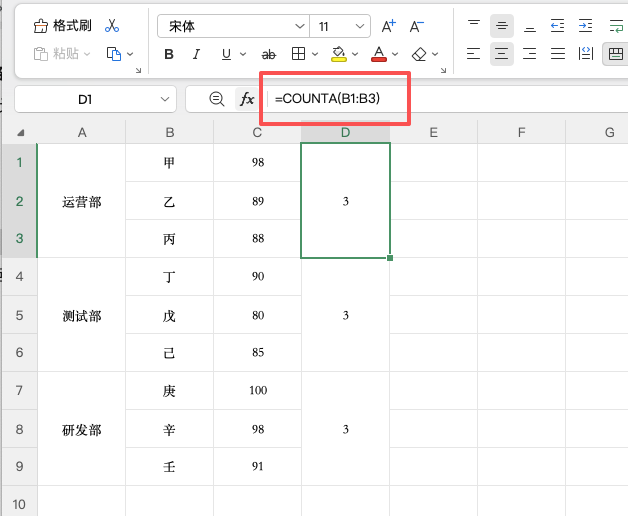Click the select-all corner triangle
Viewport: 628px width, 516px height.
coord(21,133)
